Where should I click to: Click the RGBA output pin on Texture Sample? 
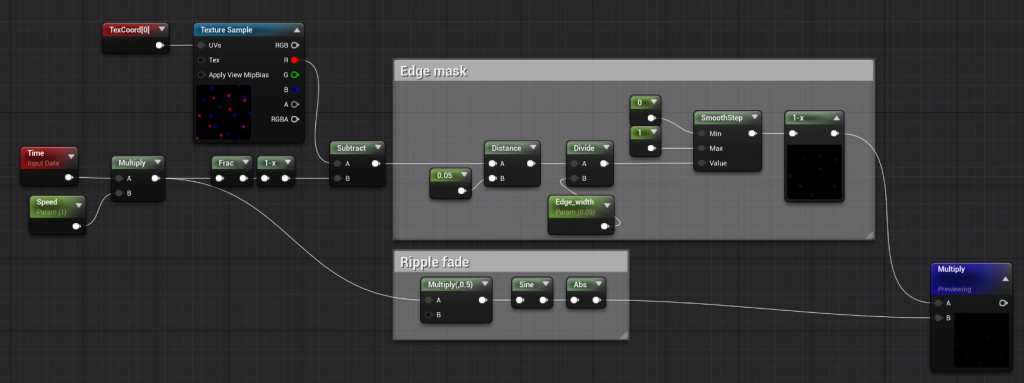pyautogui.click(x=295, y=119)
